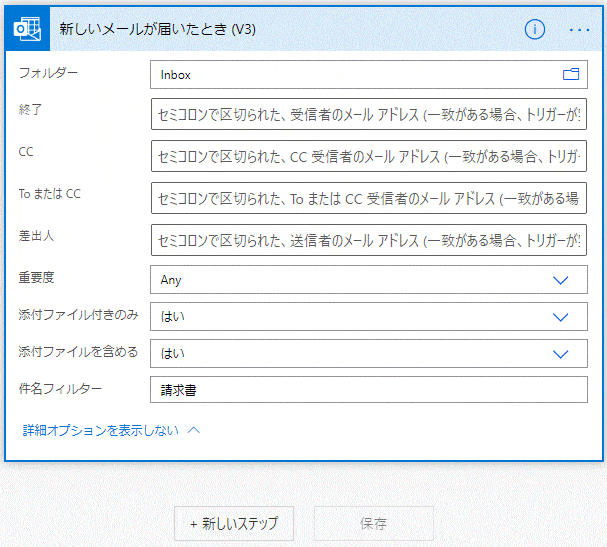The image size is (607, 547).
Task: Click the To または CC address field
Action: (x=368, y=198)
